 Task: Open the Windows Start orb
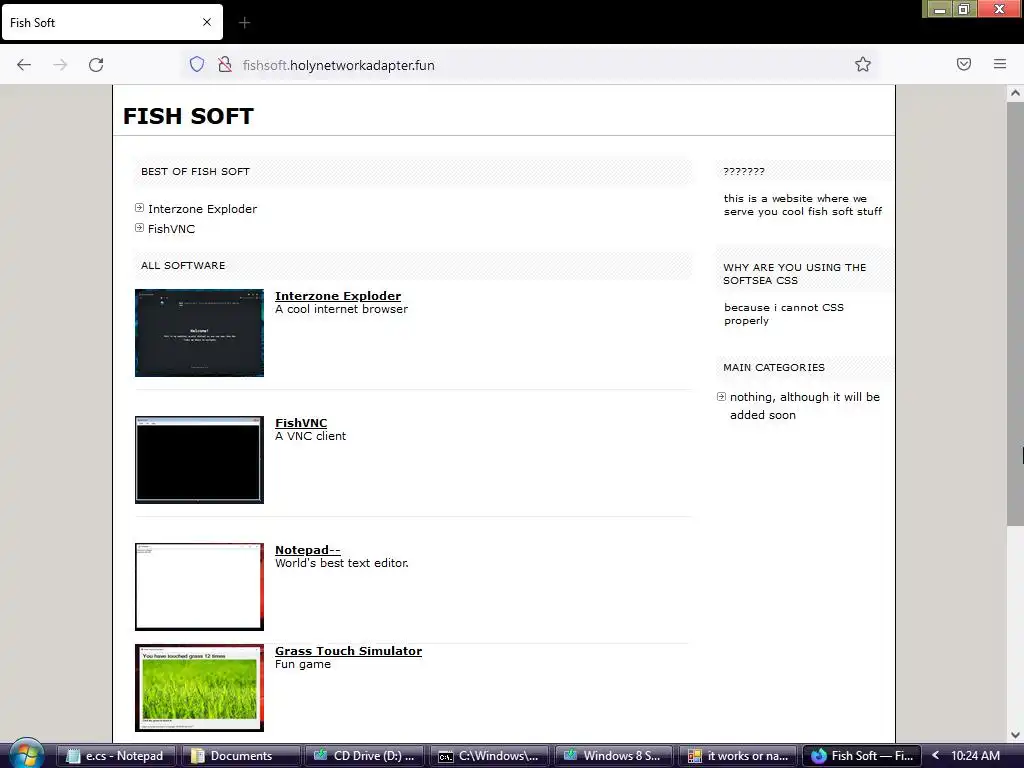[26, 755]
